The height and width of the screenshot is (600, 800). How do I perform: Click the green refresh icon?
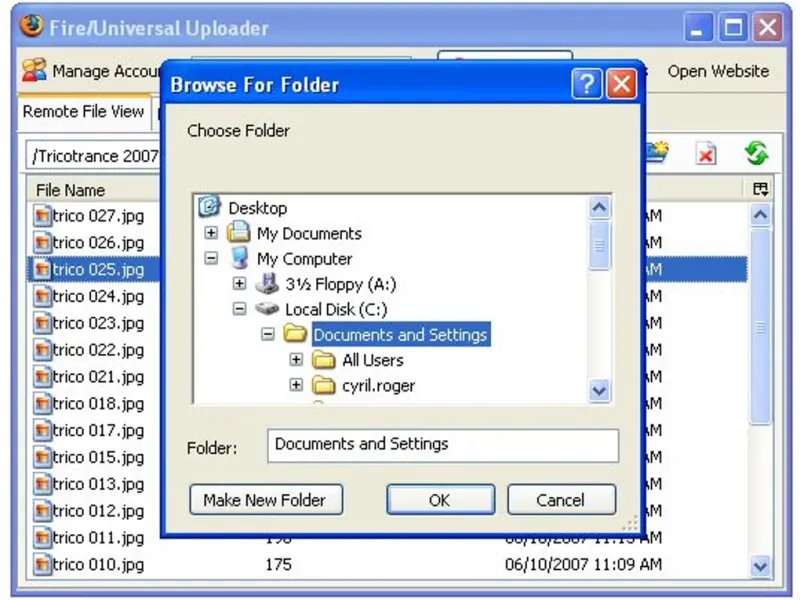coord(756,153)
